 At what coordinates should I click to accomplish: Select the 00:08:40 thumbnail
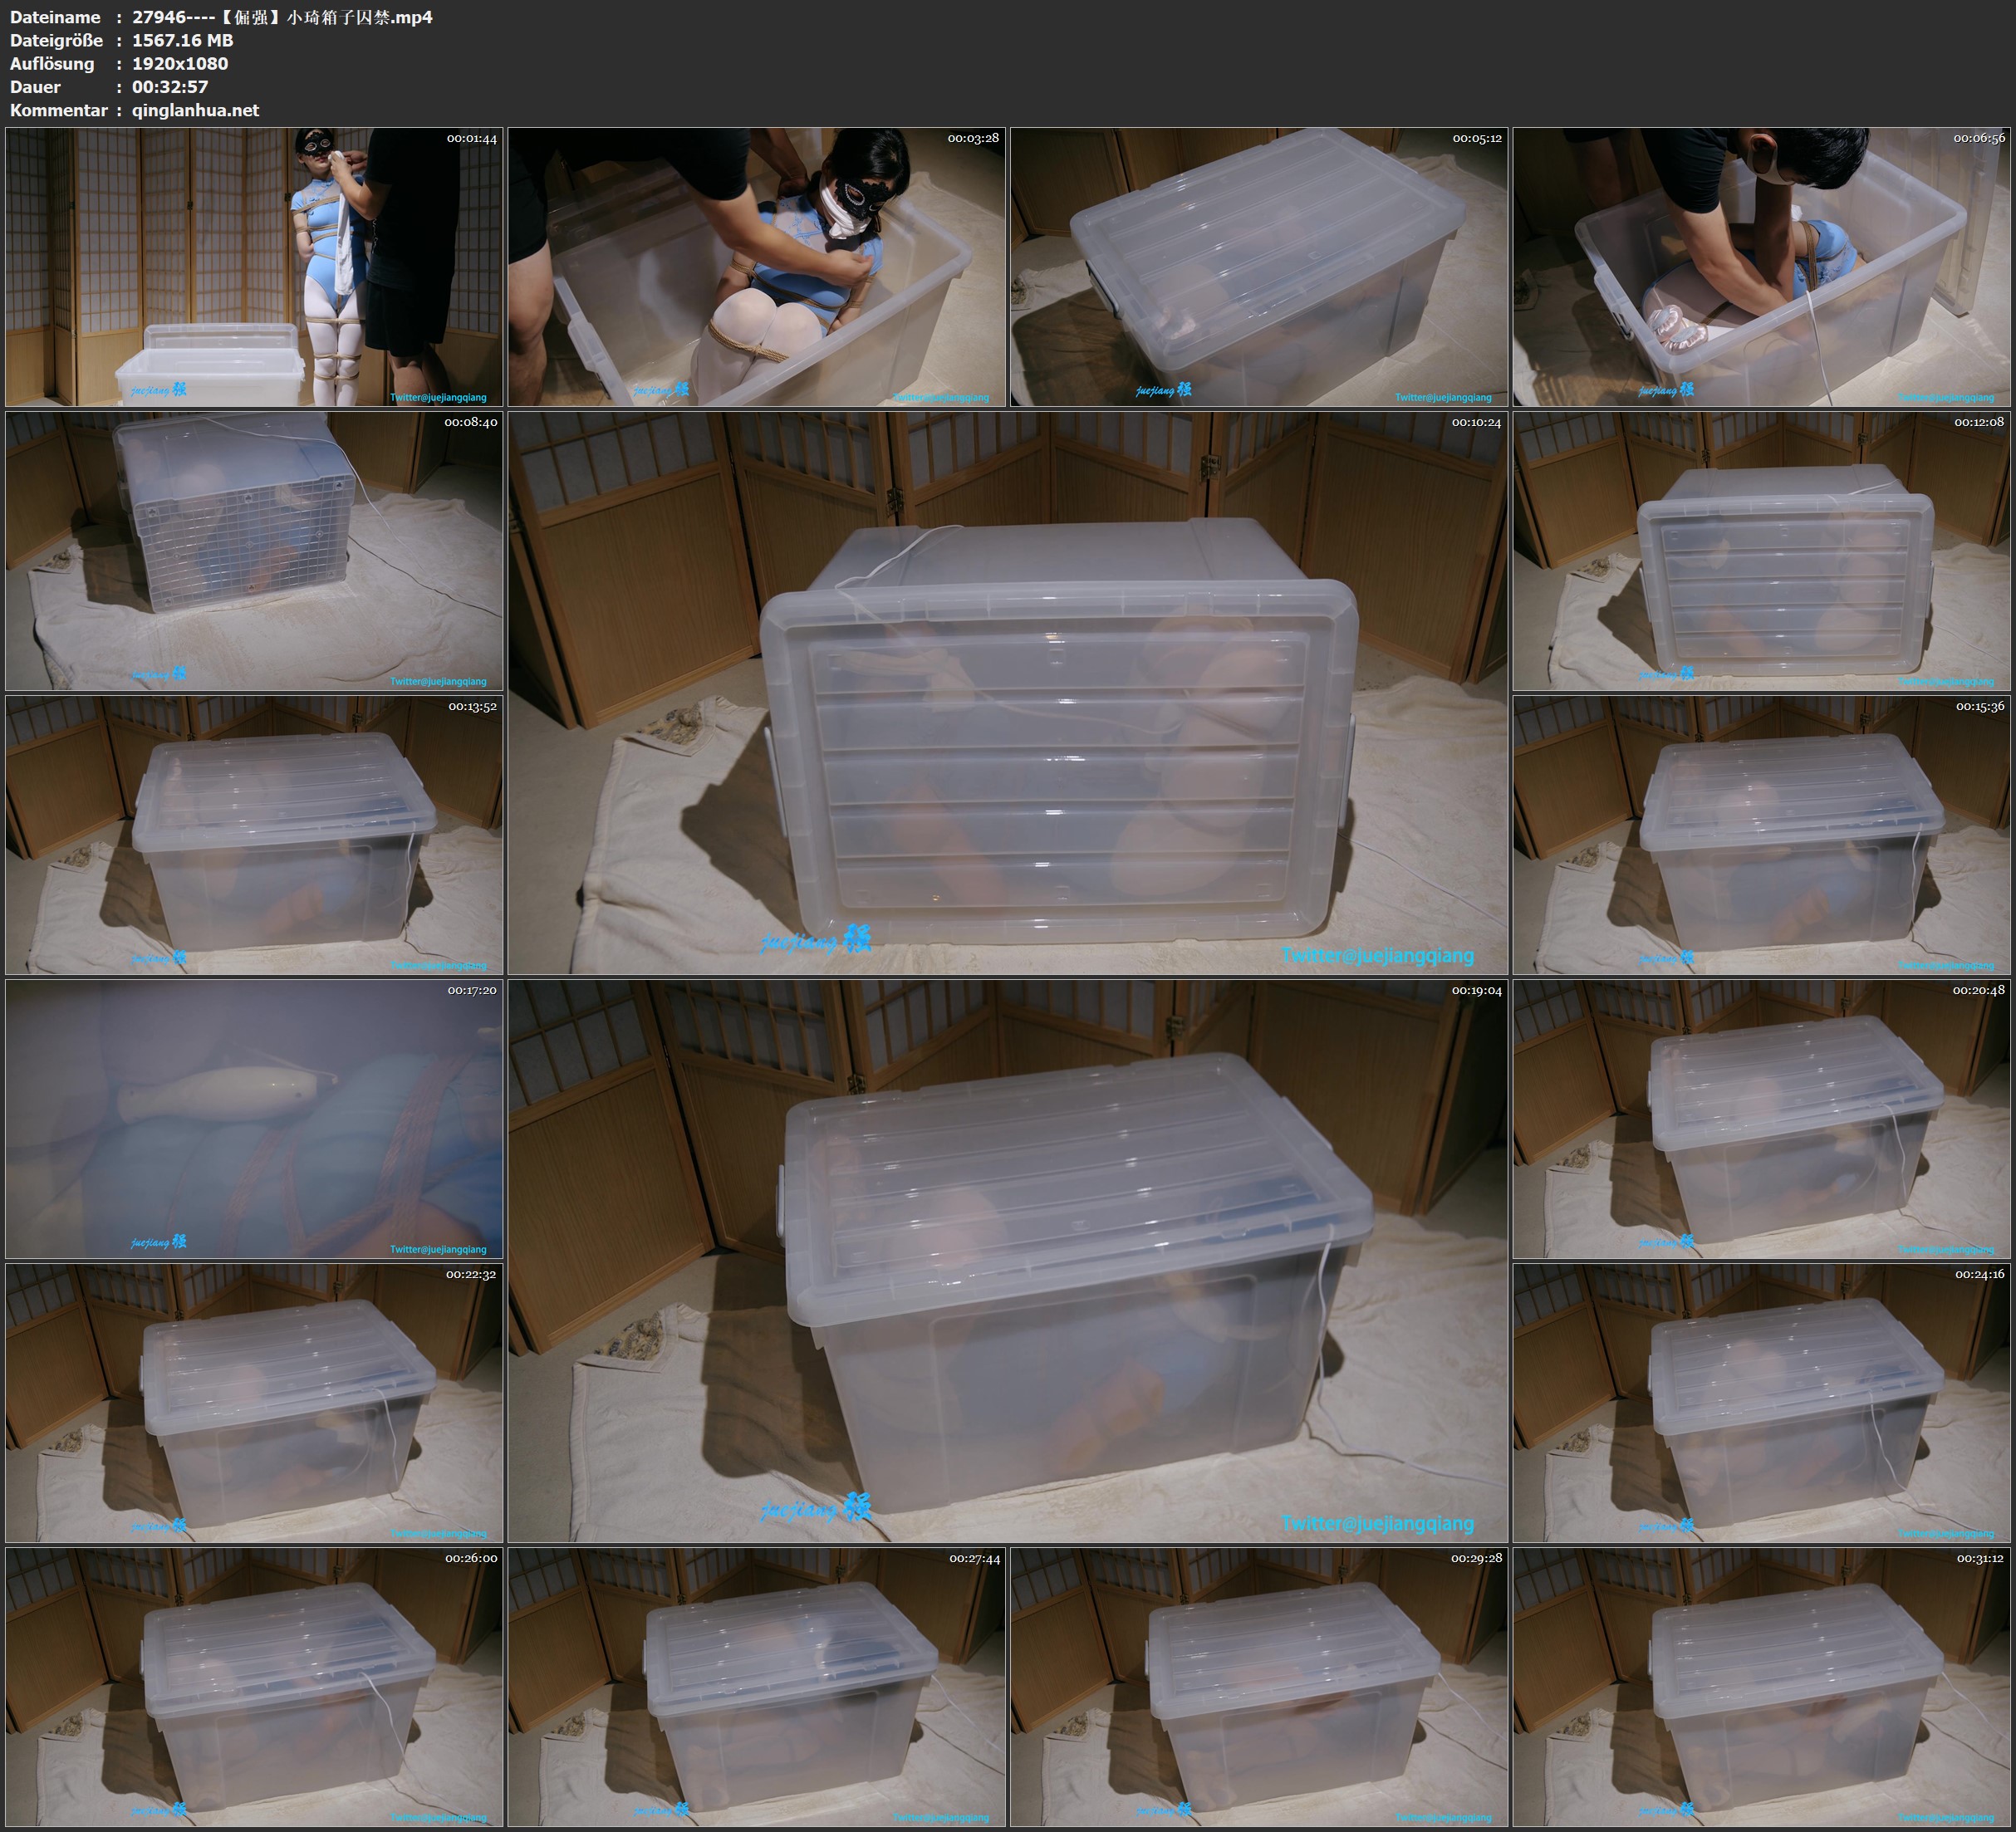(x=254, y=551)
